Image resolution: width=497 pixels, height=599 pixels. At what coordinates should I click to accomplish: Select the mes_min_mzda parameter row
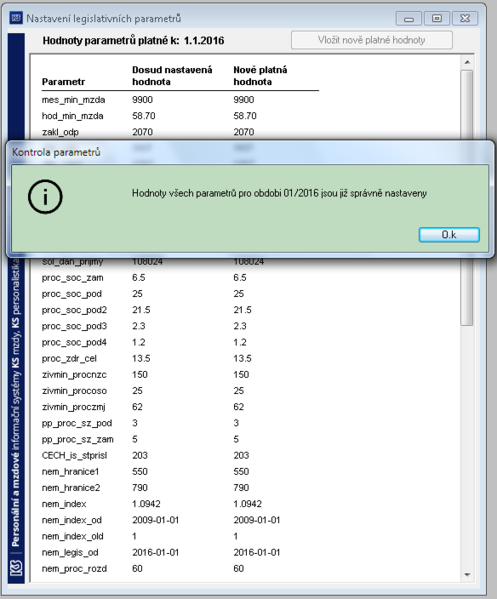[x=180, y=100]
